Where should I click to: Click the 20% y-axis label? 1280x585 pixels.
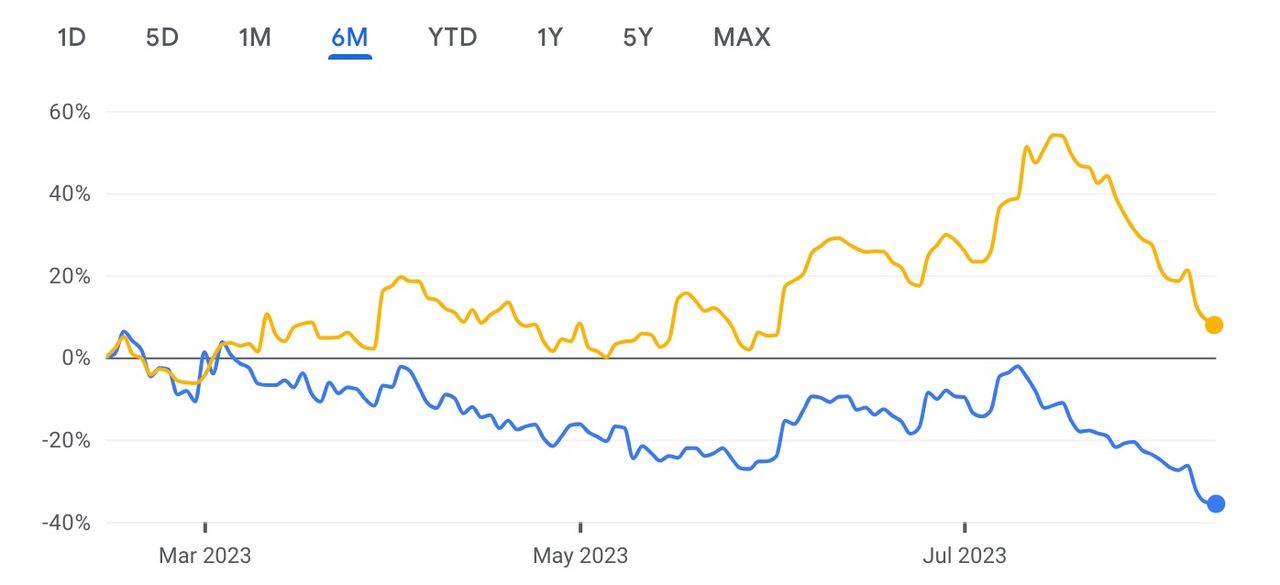tap(69, 276)
